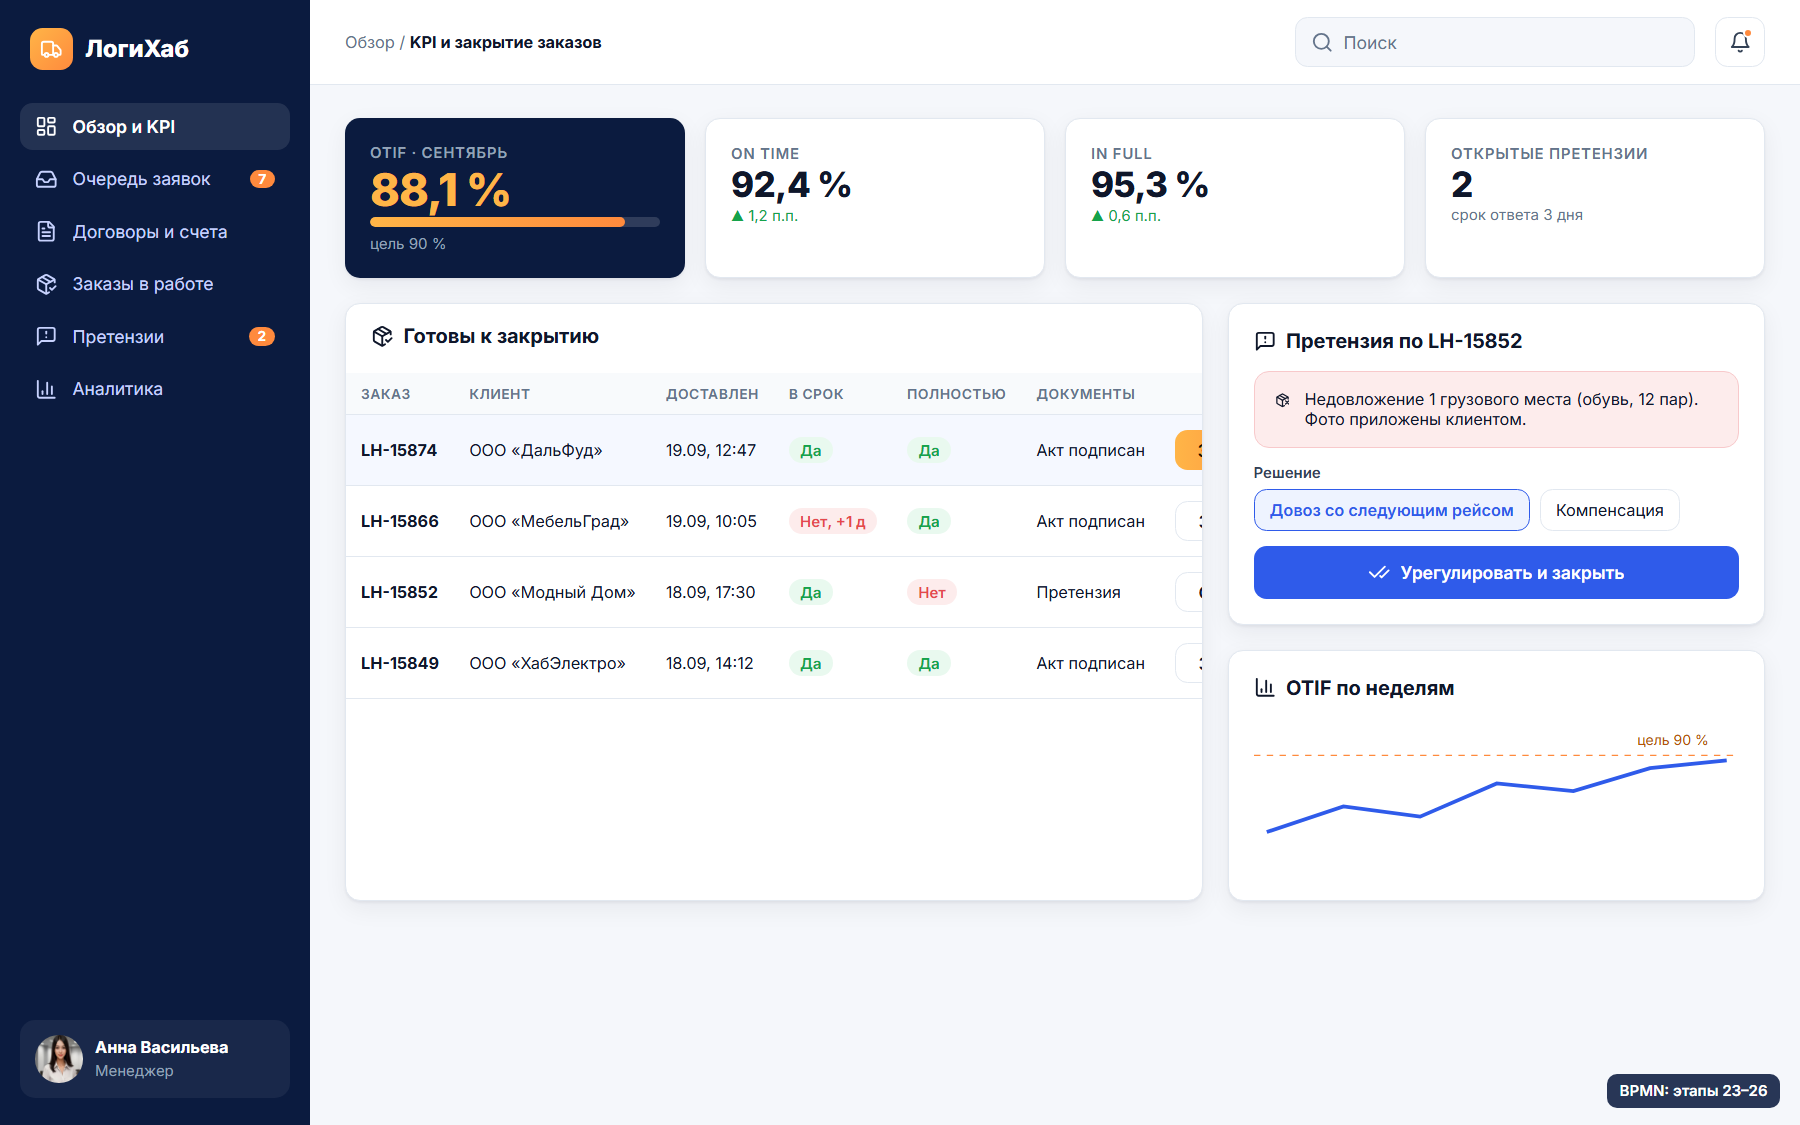
Task: Open the Претензии sidebar section
Action: click(155, 337)
